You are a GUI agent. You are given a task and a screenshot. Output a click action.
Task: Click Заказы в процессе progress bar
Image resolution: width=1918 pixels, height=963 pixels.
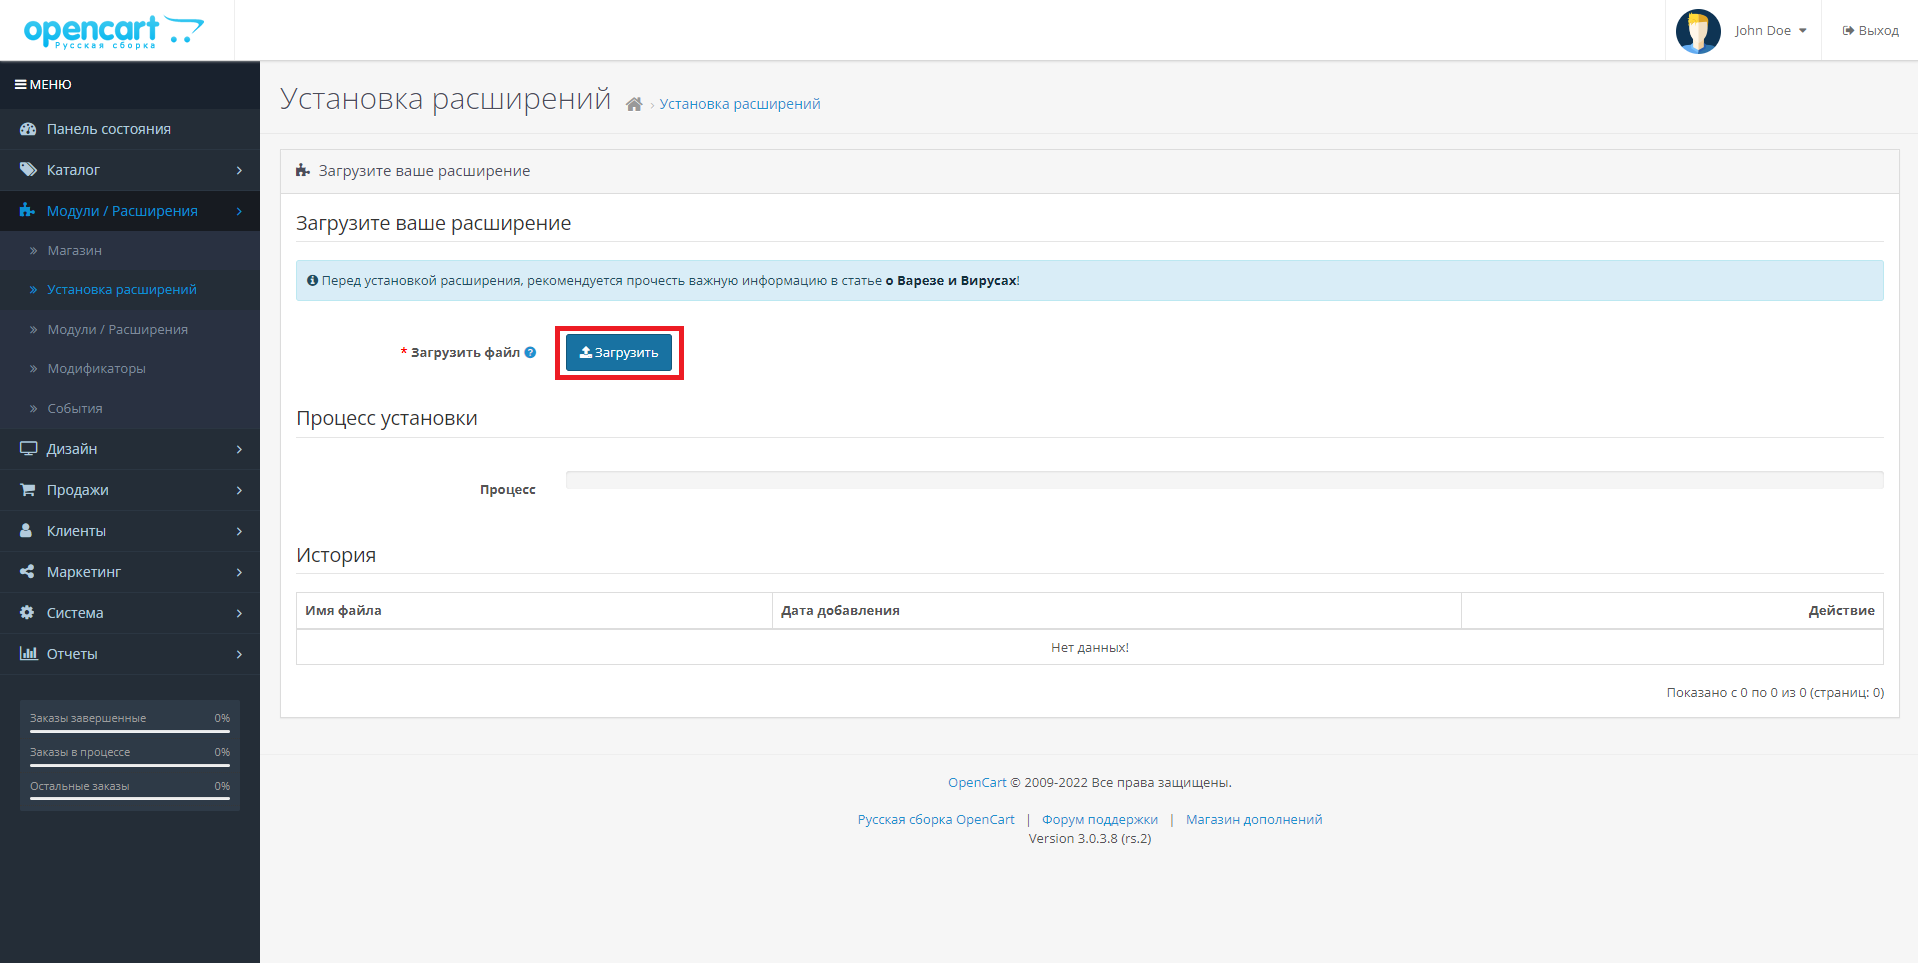130,765
